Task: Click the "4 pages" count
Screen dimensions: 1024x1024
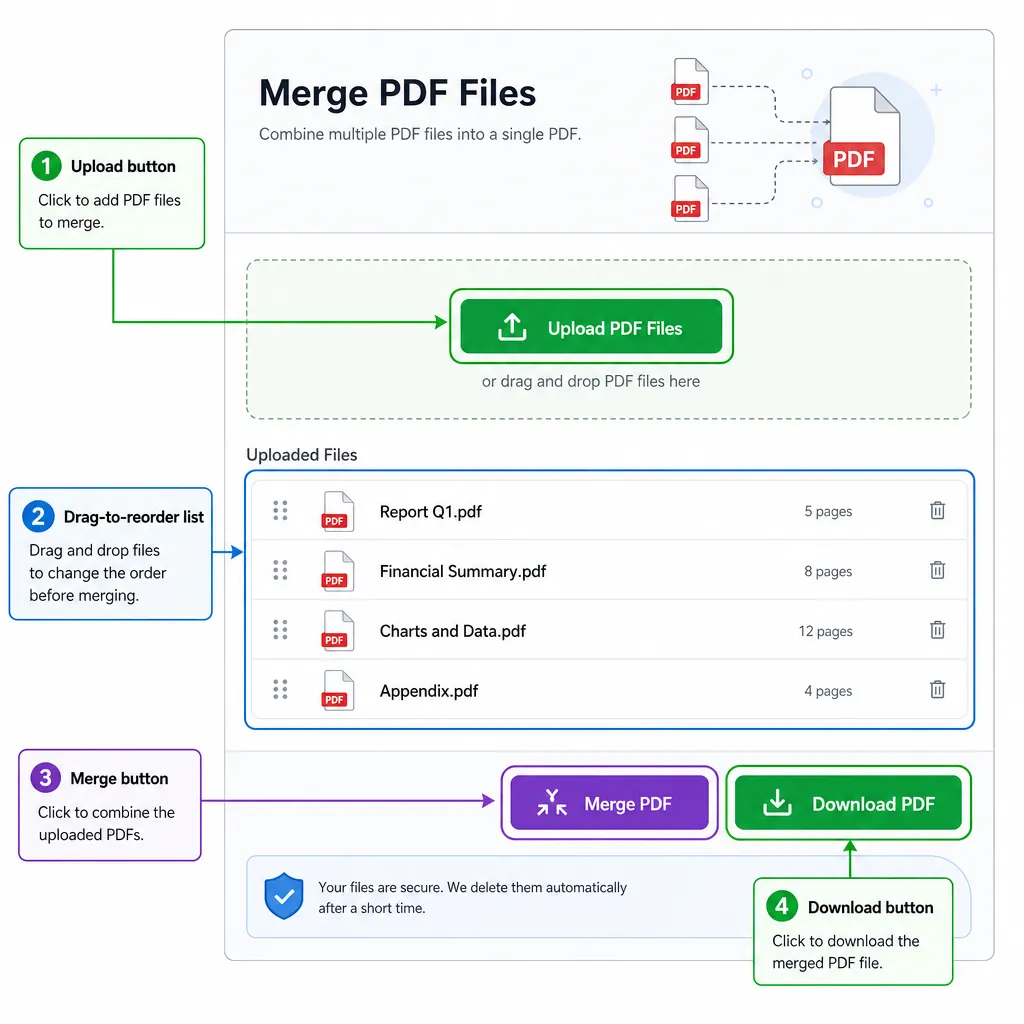Action: coord(828,691)
